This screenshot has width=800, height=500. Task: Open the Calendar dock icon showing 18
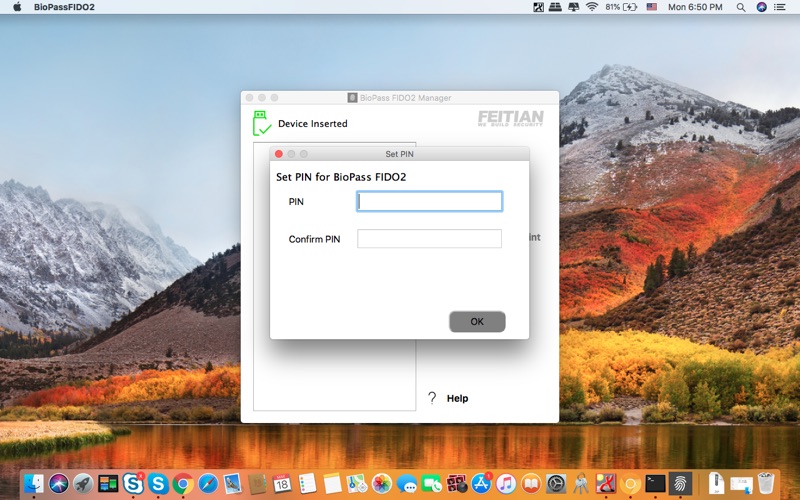pyautogui.click(x=282, y=483)
